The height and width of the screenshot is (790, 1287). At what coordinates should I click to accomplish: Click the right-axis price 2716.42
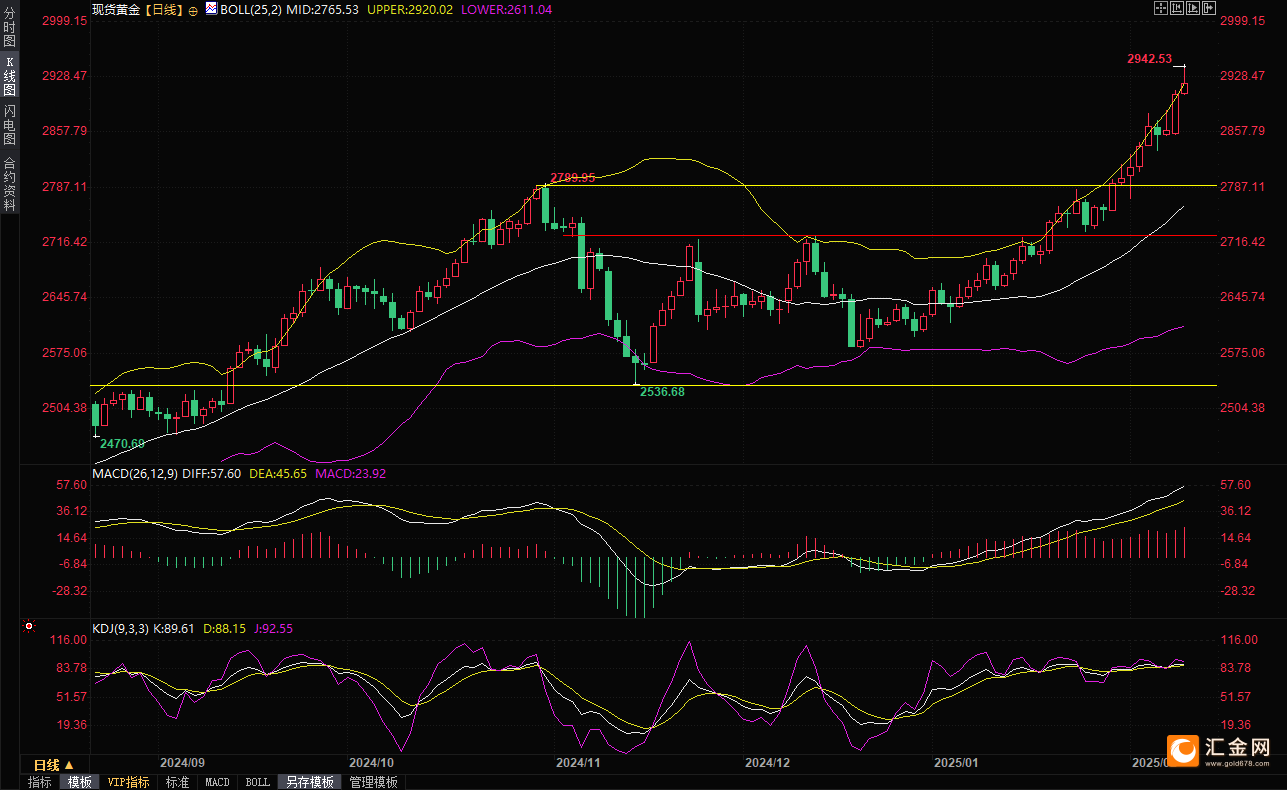point(1244,242)
